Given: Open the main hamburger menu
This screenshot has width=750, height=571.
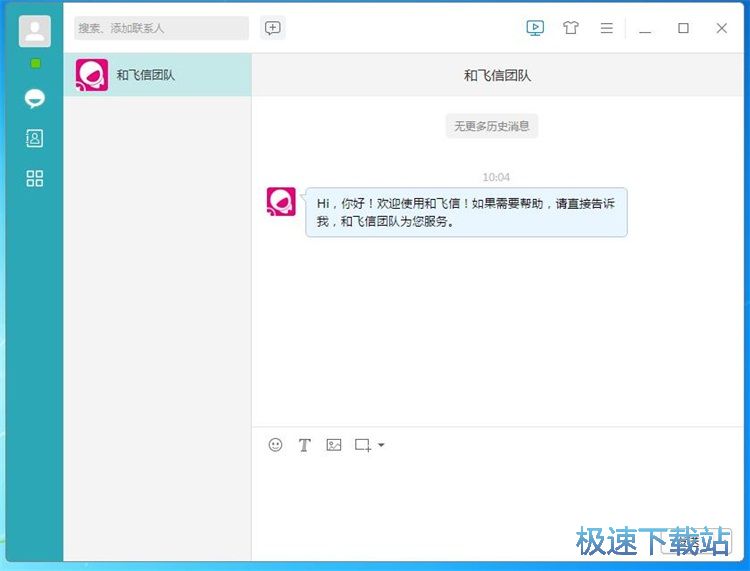Looking at the screenshot, I should [x=606, y=28].
